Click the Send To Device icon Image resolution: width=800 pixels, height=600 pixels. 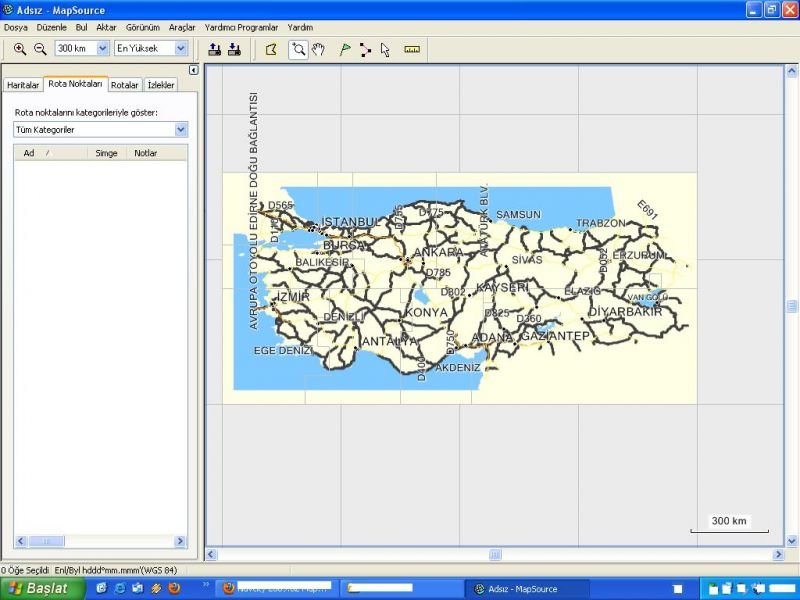pos(215,48)
